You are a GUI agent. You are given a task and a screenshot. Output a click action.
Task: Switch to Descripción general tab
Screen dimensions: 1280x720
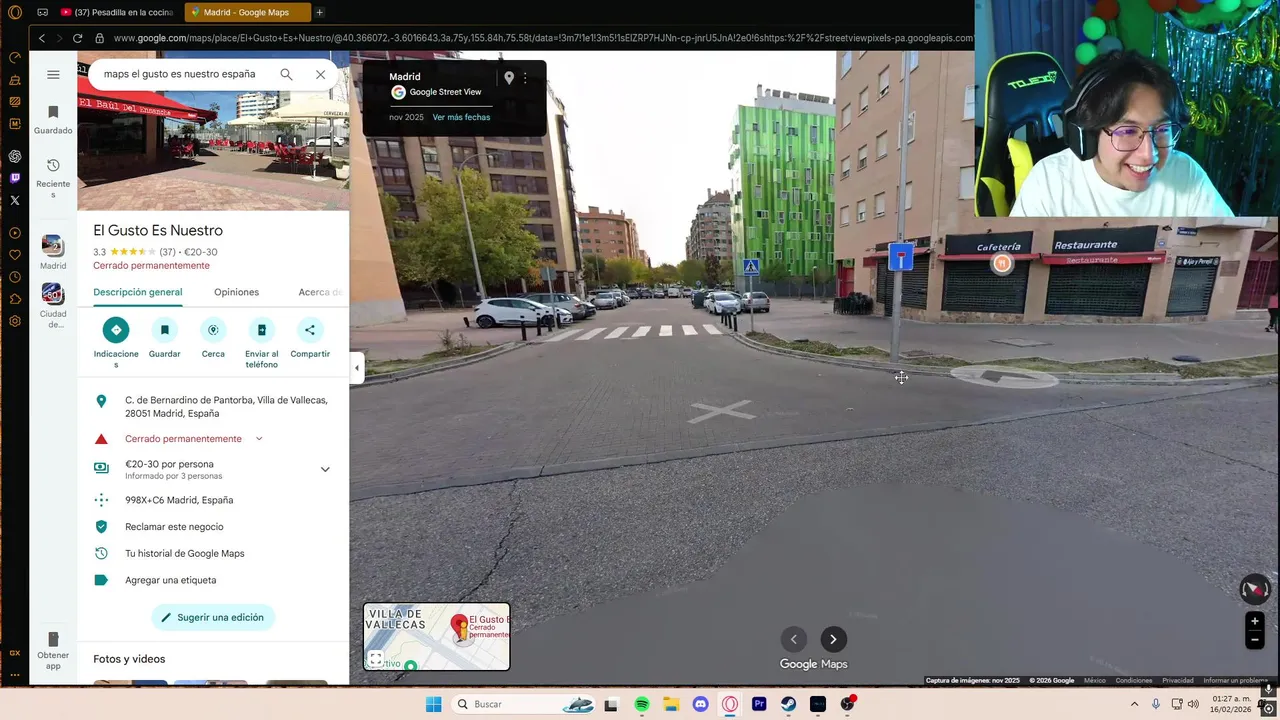[137, 292]
